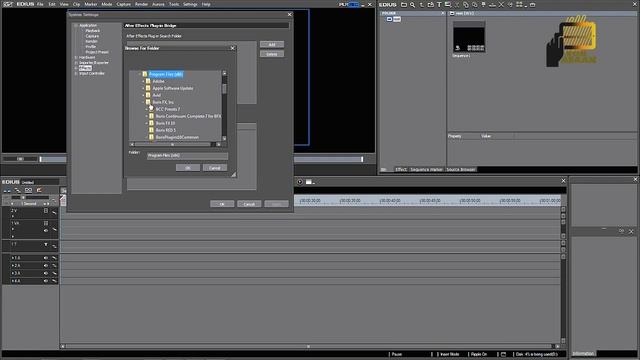Viewport: 640px width, 360px height.
Task: Click the move-up-folder arrow icon in Bin toolbar
Action: click(x=422, y=4)
